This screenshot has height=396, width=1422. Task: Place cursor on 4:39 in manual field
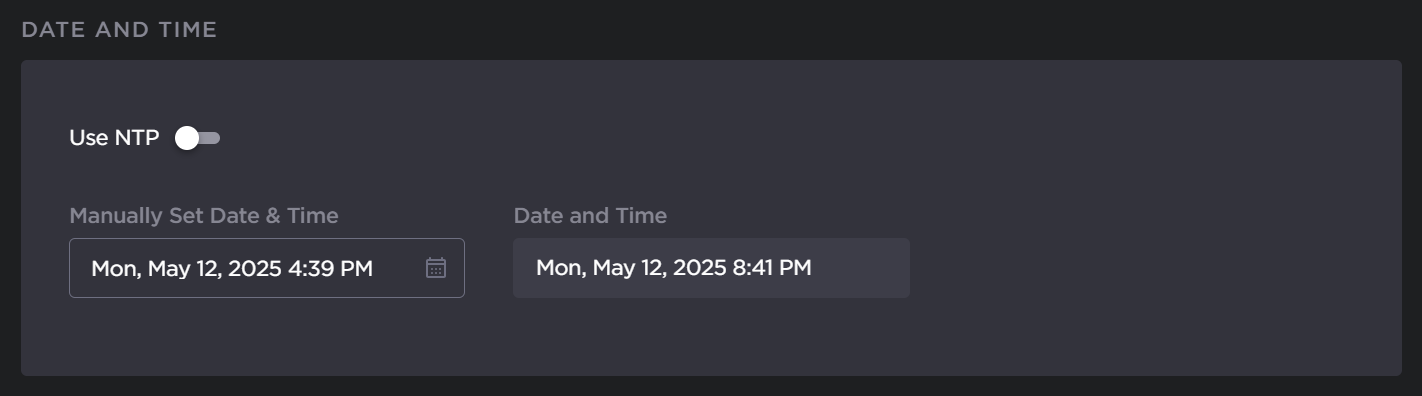(x=309, y=268)
